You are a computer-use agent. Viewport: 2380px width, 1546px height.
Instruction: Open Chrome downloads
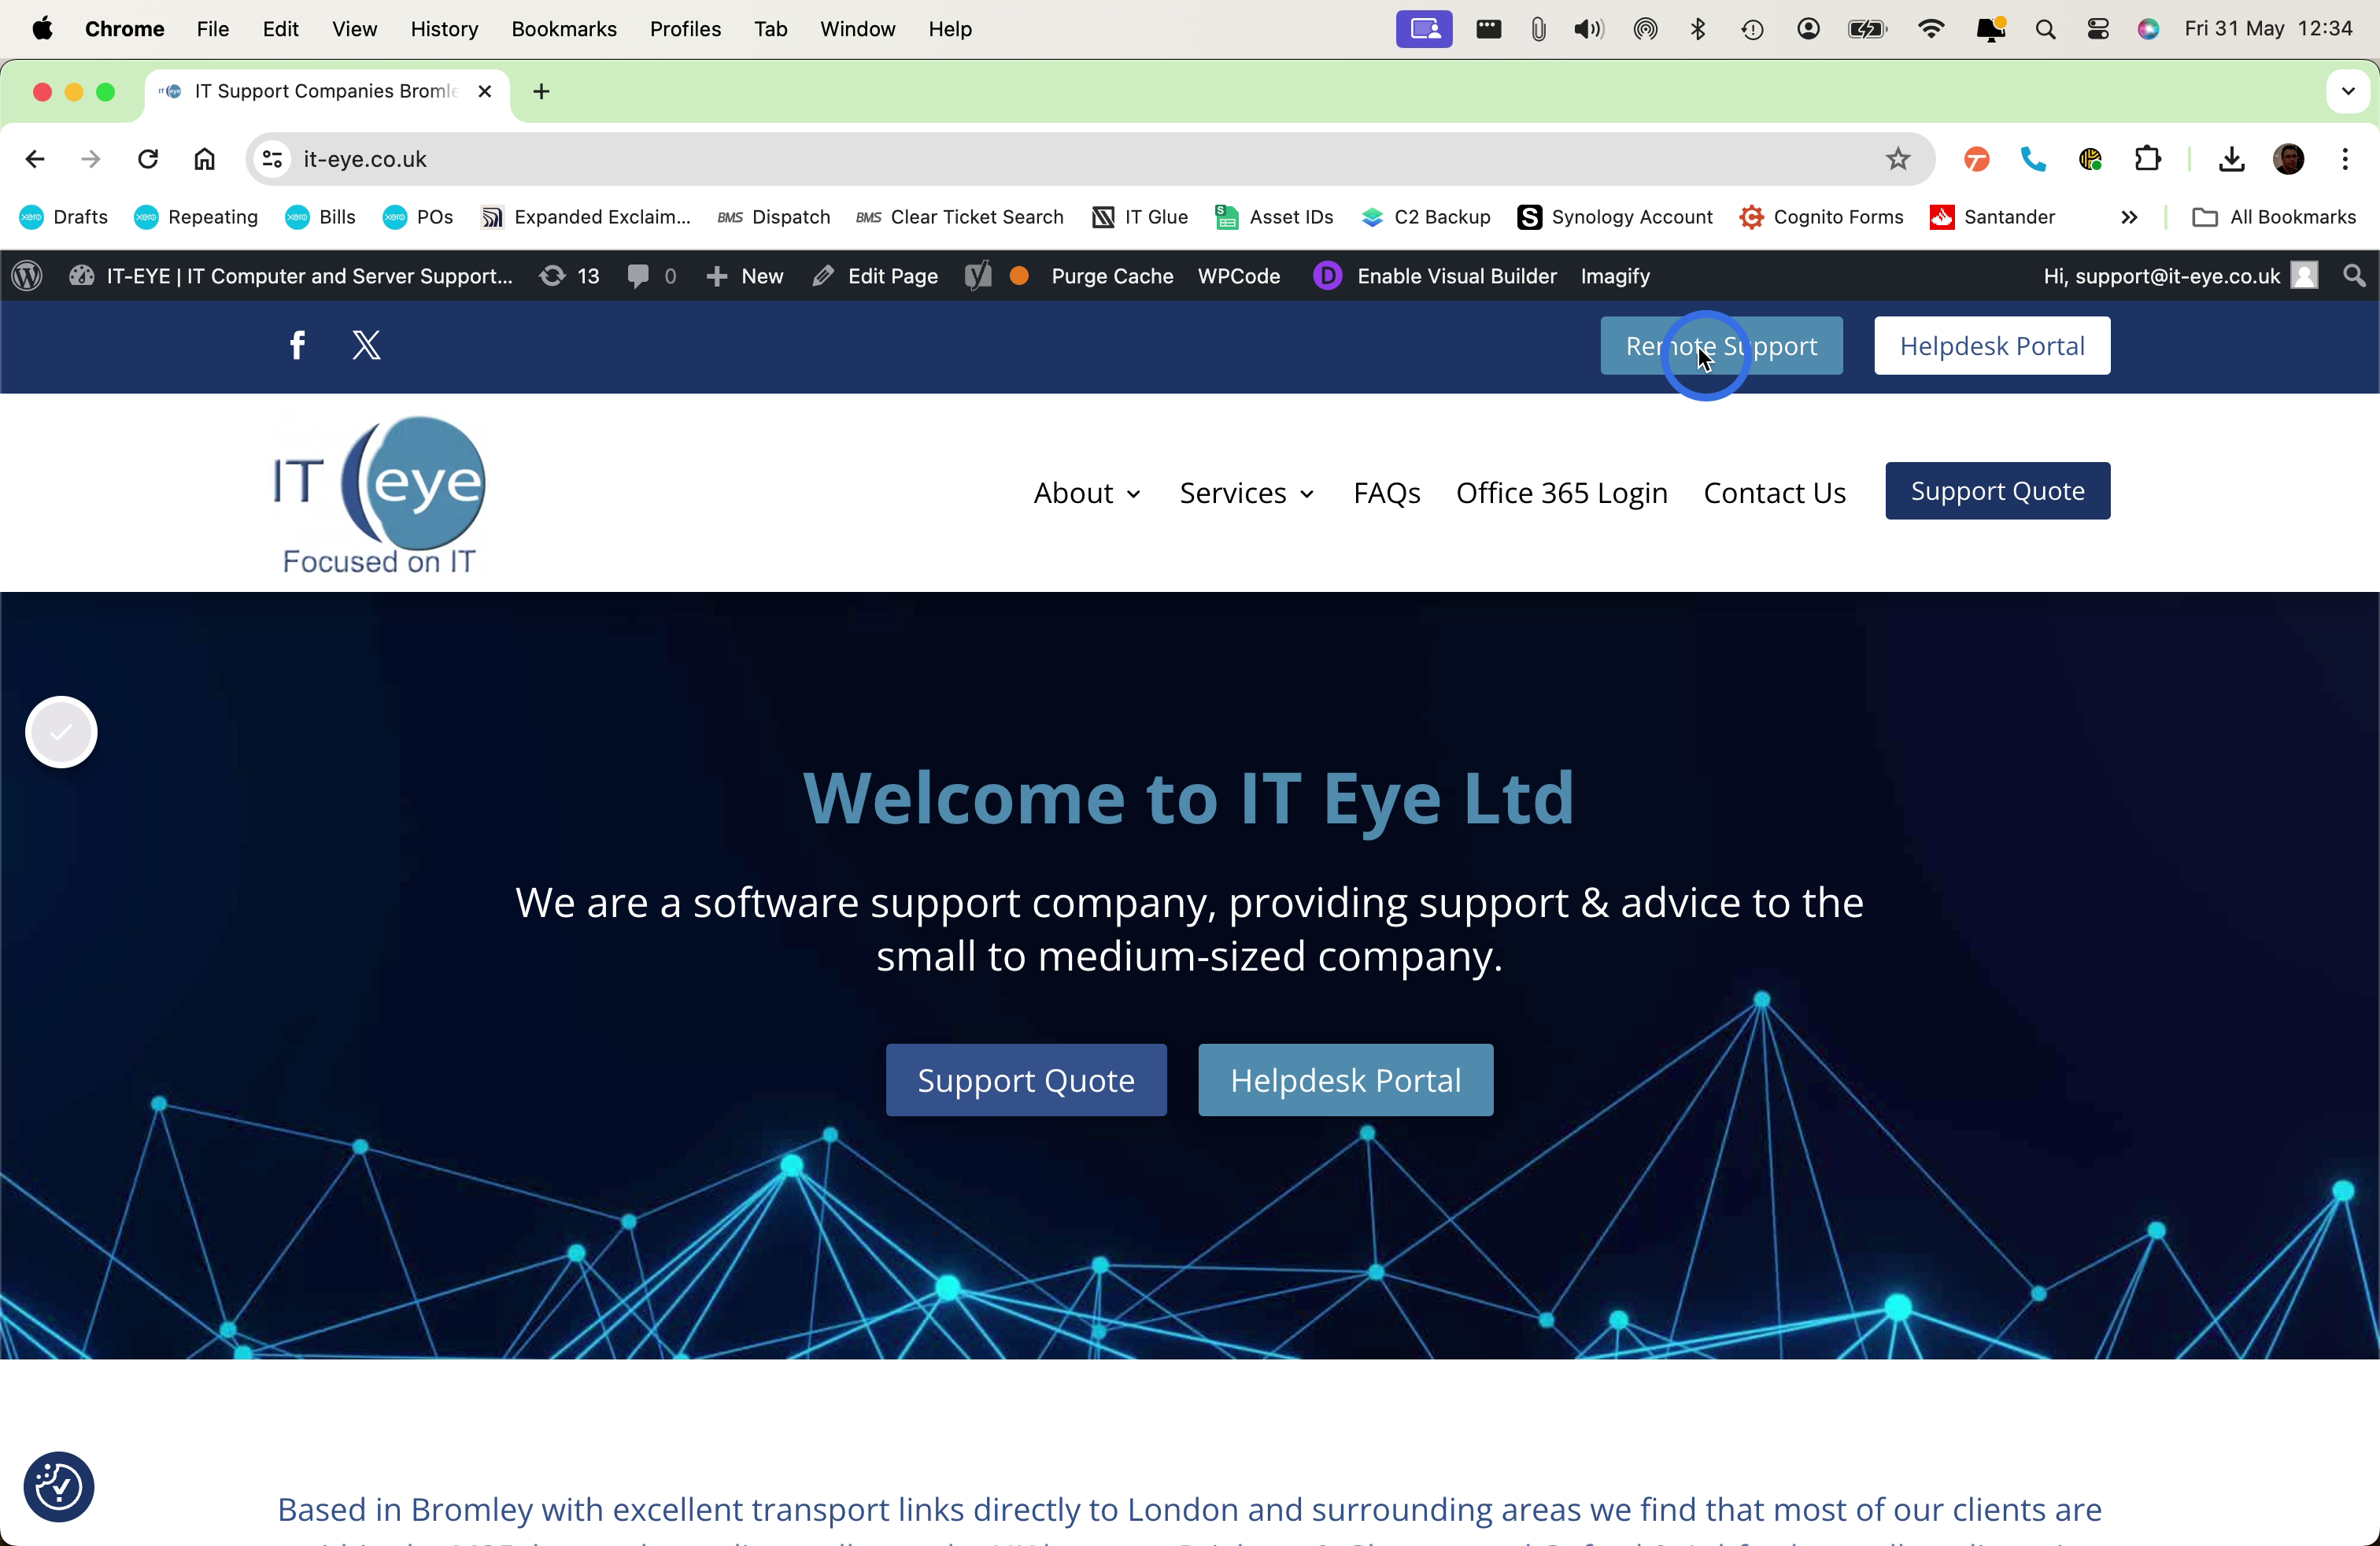coord(2232,159)
